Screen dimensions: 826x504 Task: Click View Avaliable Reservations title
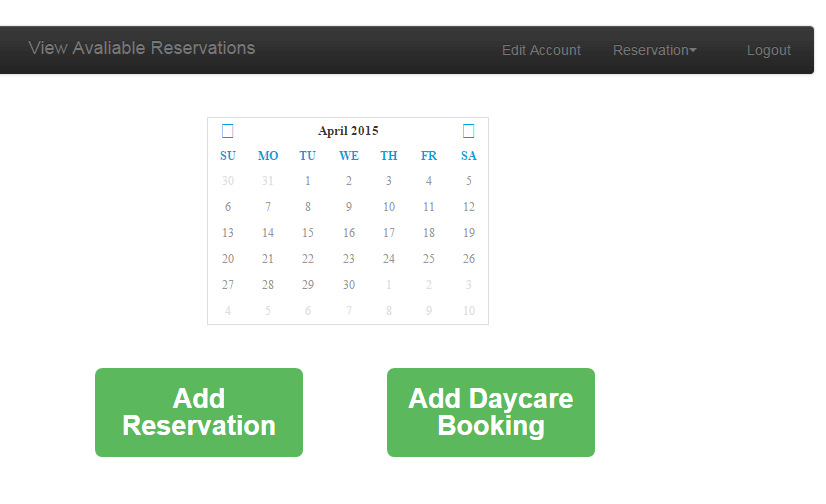click(142, 48)
